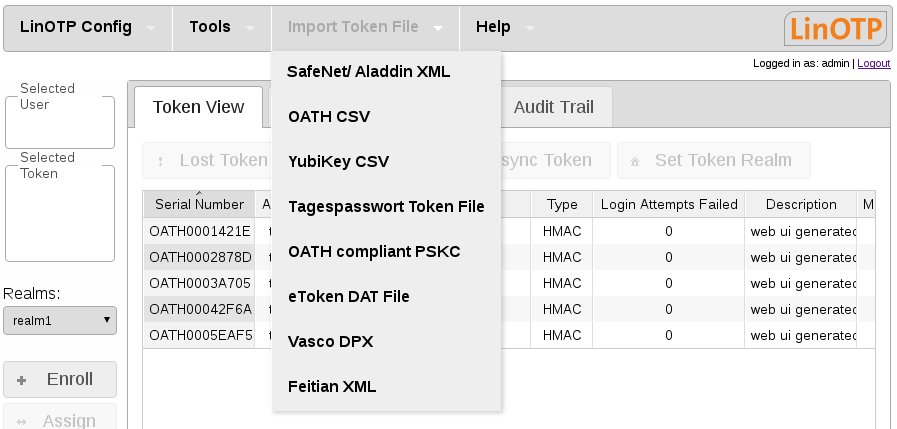The height and width of the screenshot is (429, 897).
Task: Click the Set Token Realm house icon
Action: pyautogui.click(x=634, y=161)
